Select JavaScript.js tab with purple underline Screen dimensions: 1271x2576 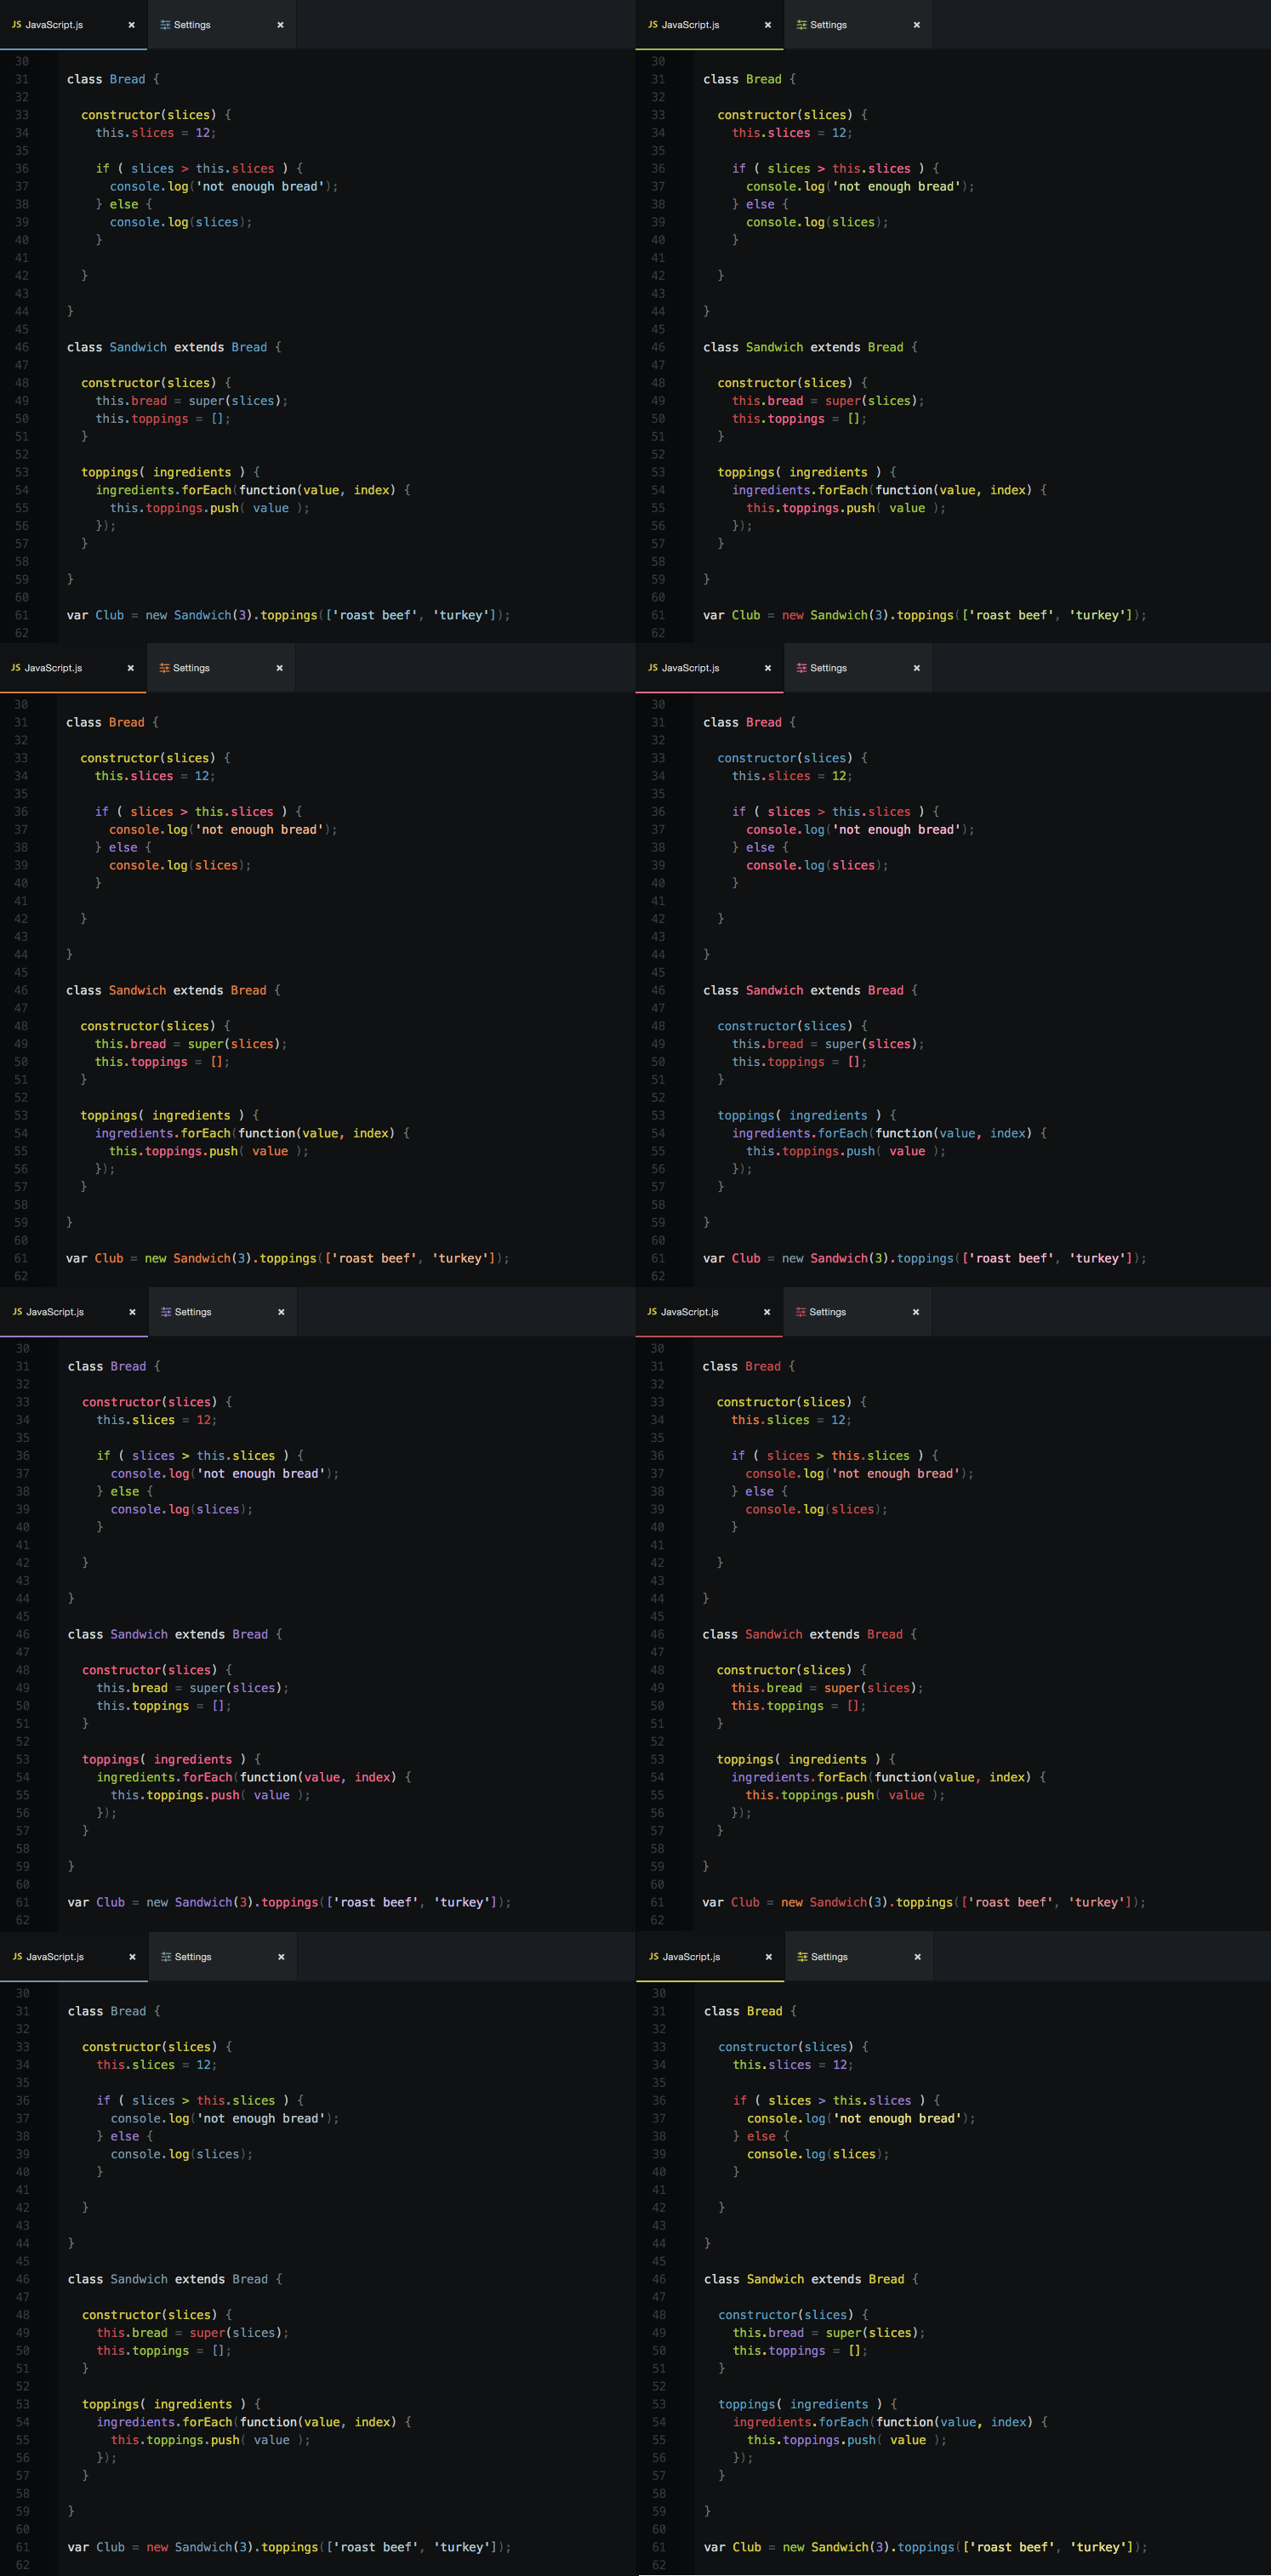tap(74, 1312)
